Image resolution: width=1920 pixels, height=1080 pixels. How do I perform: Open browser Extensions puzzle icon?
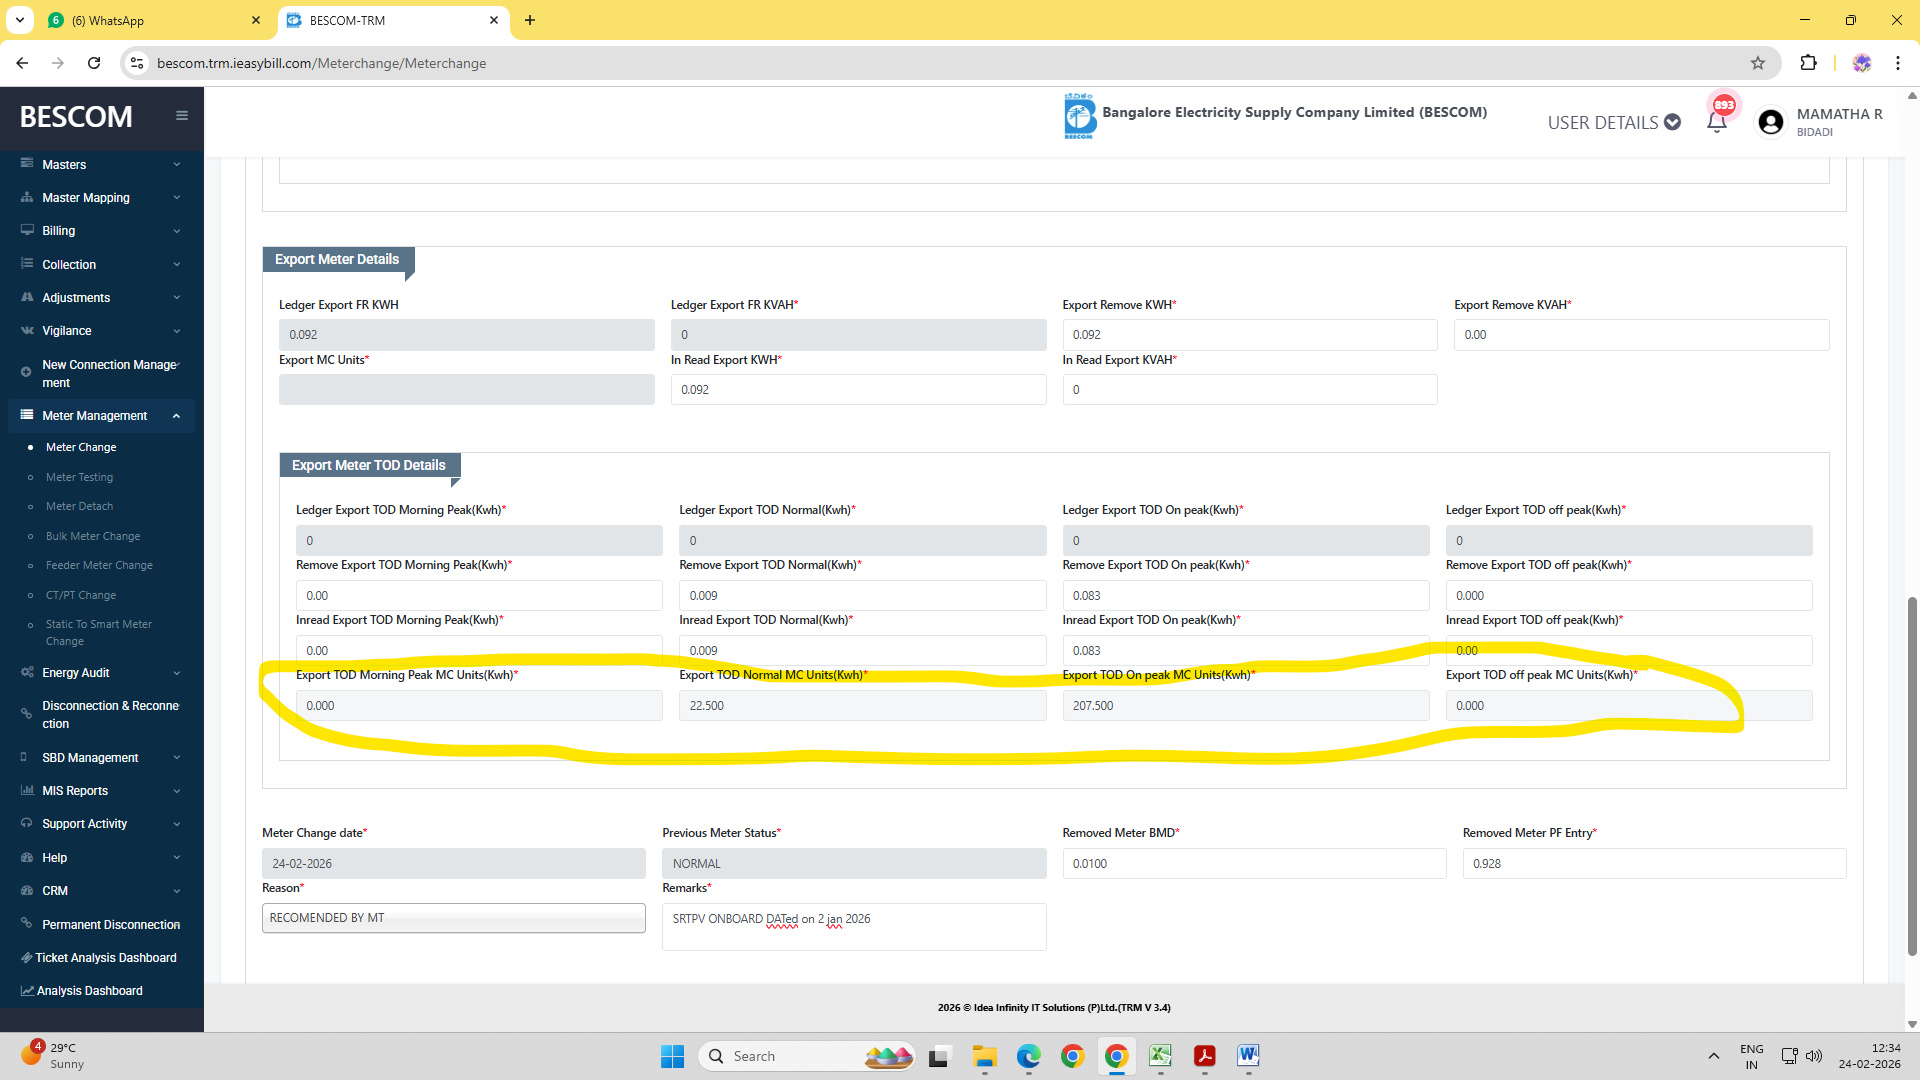(x=1808, y=63)
